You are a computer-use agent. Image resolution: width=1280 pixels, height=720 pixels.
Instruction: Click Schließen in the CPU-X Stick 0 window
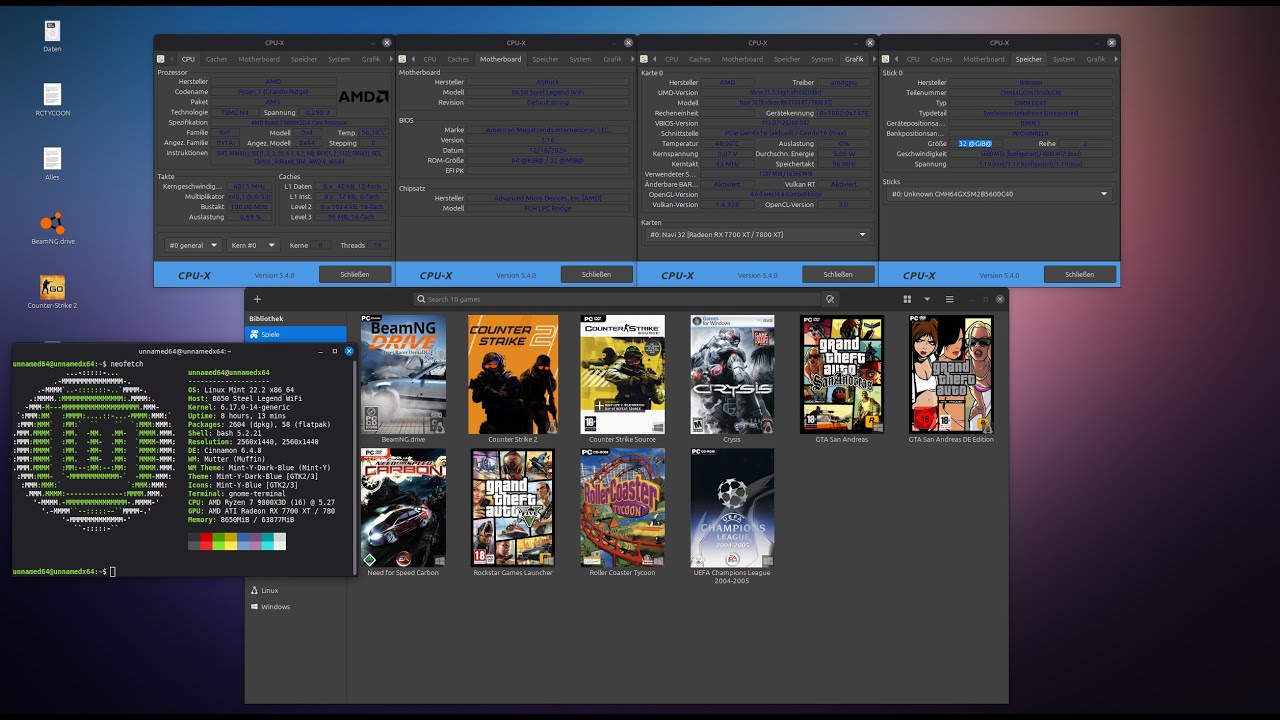pyautogui.click(x=1080, y=274)
